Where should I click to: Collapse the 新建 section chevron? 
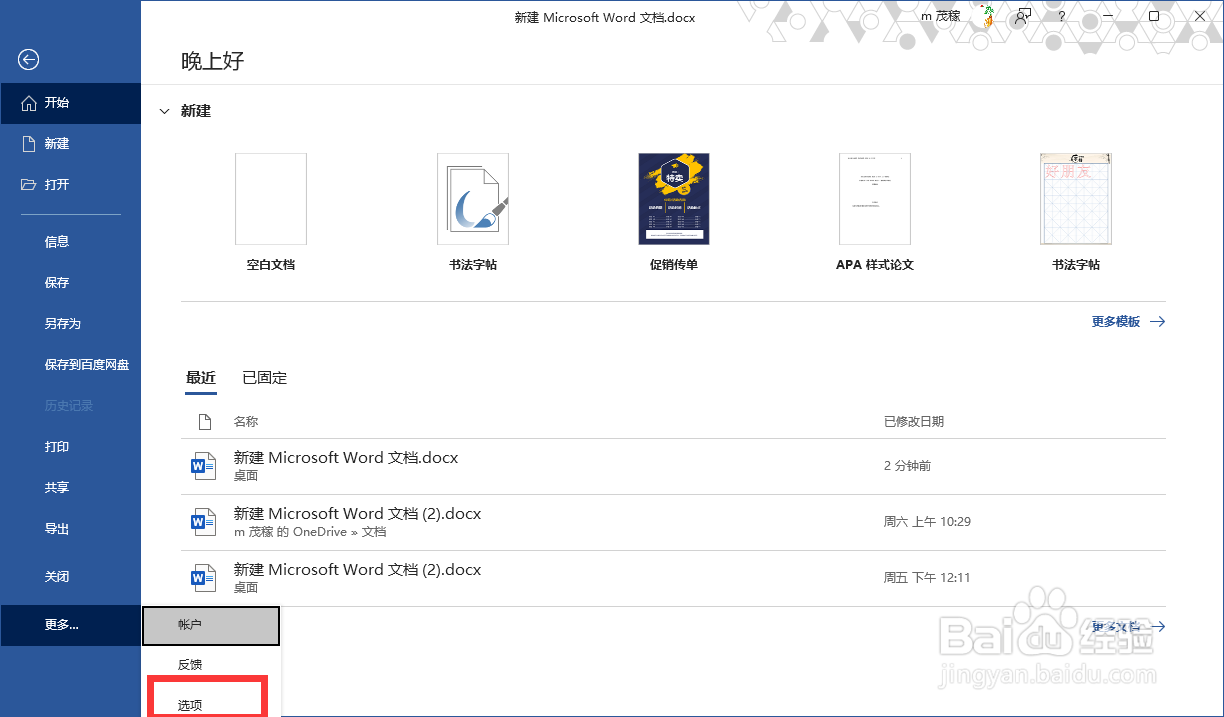click(x=165, y=112)
